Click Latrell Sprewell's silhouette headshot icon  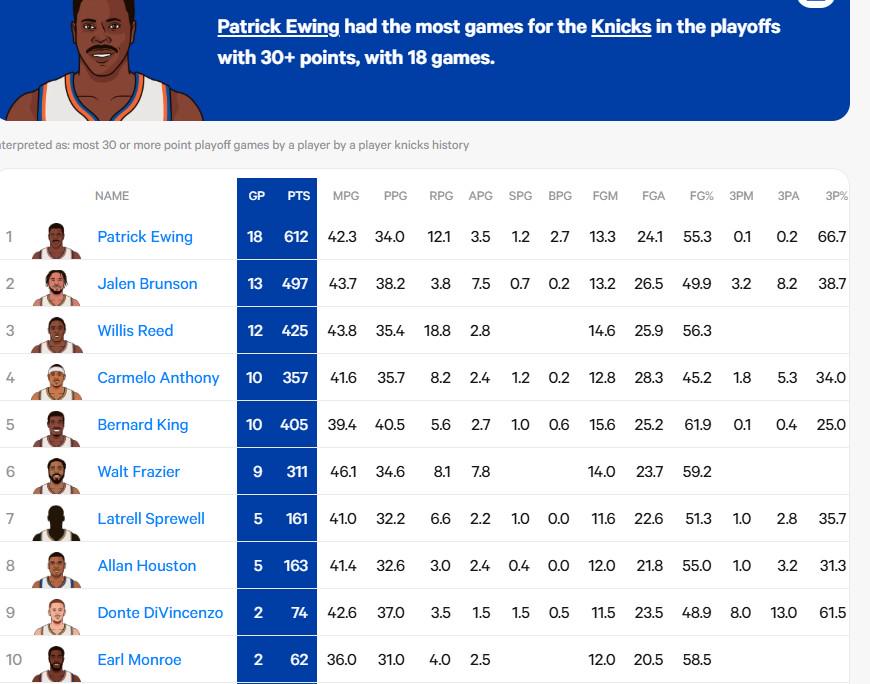[x=57, y=523]
